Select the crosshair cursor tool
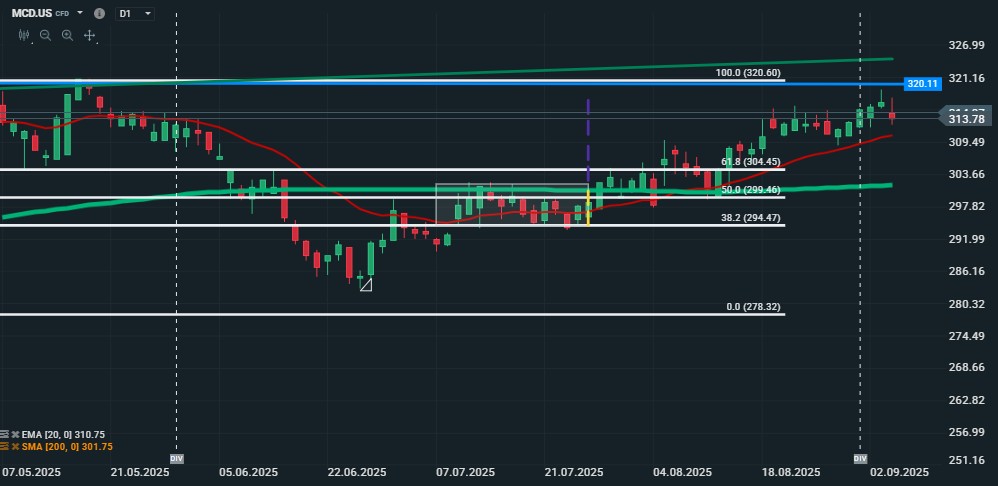This screenshot has height=486, width=998. (89, 35)
